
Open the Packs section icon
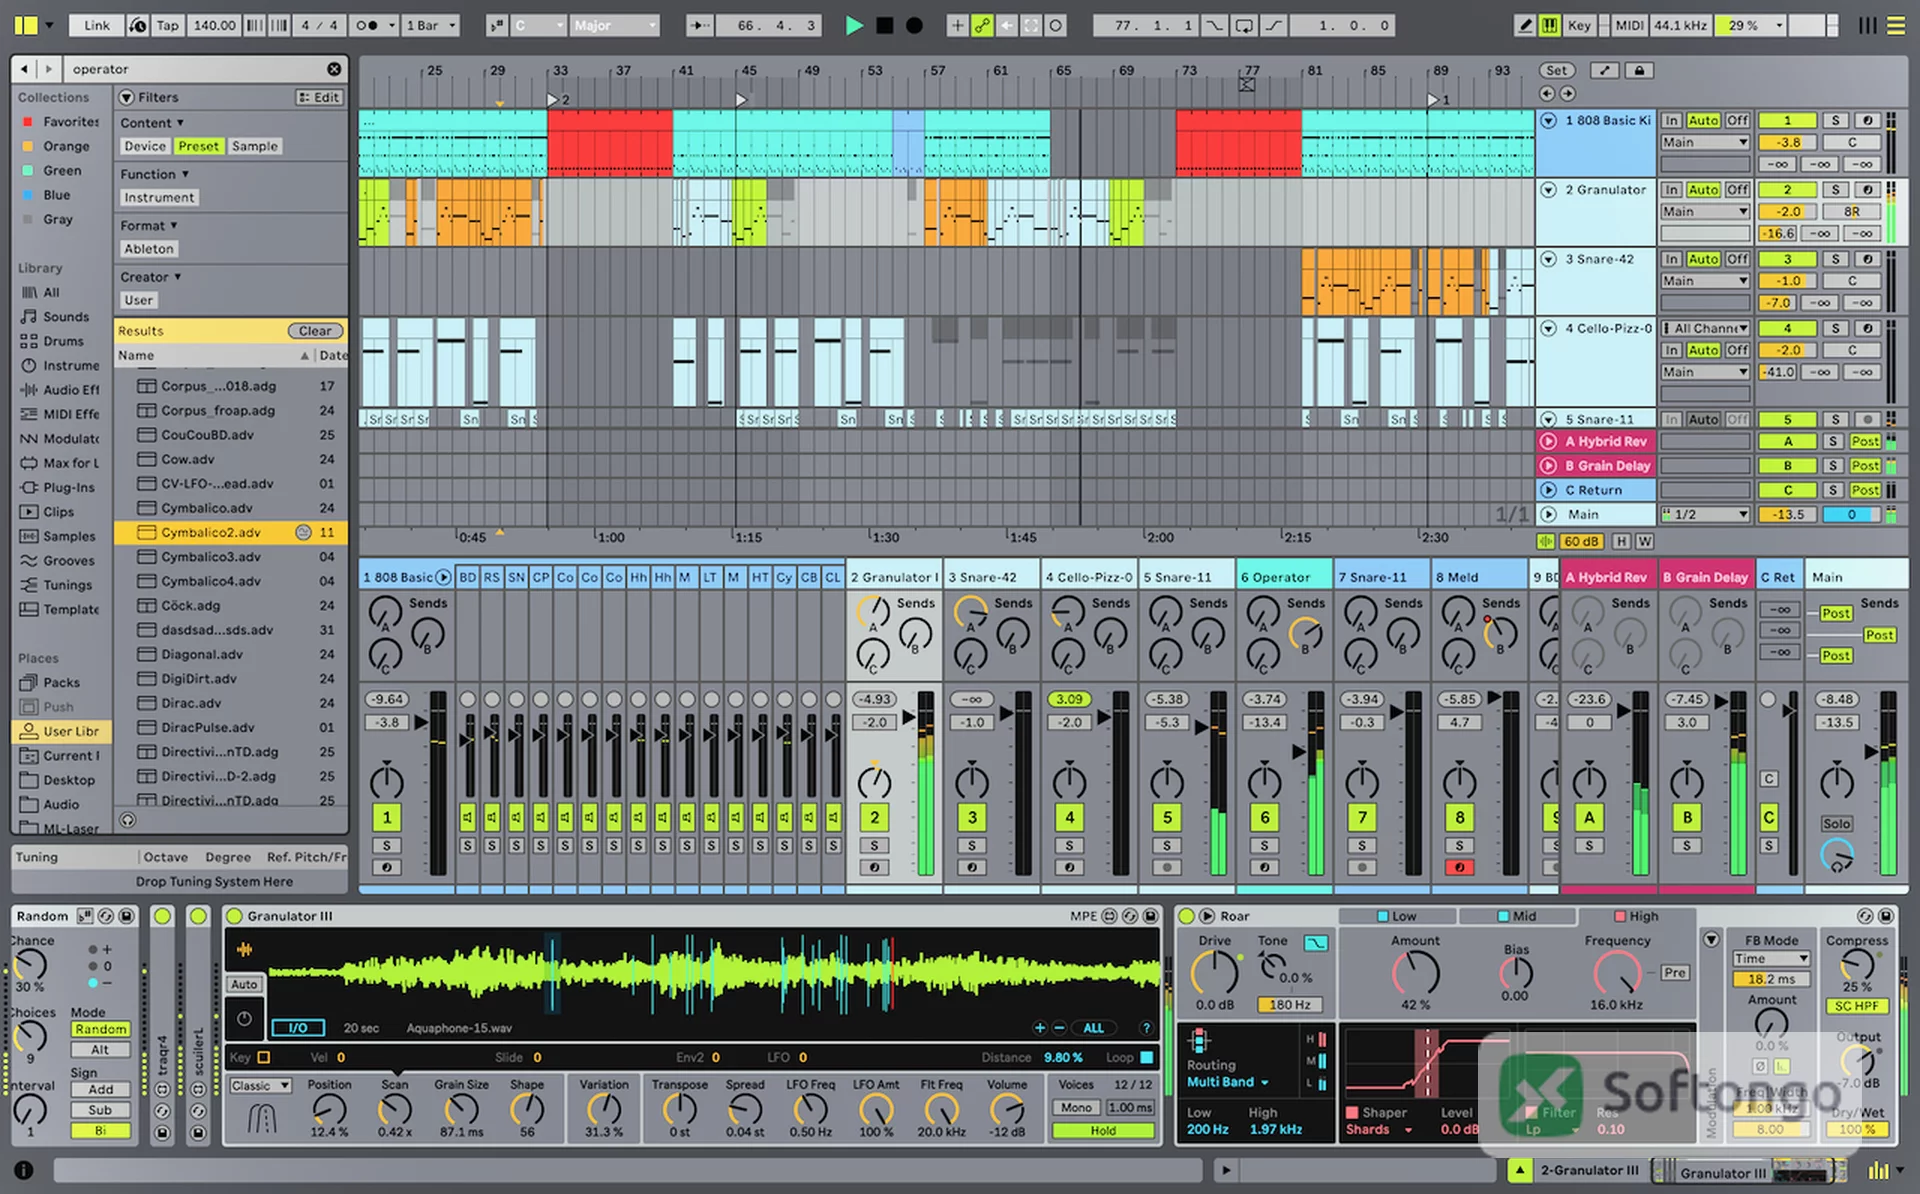(x=28, y=683)
